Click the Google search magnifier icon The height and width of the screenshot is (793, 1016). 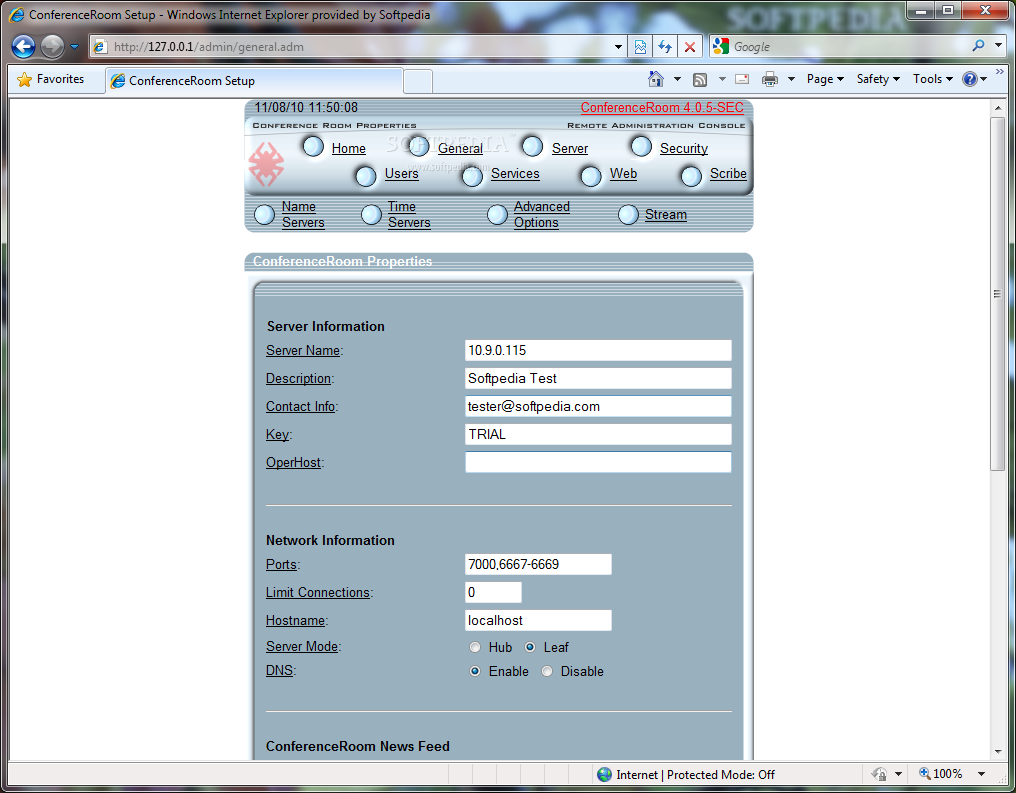pyautogui.click(x=978, y=45)
